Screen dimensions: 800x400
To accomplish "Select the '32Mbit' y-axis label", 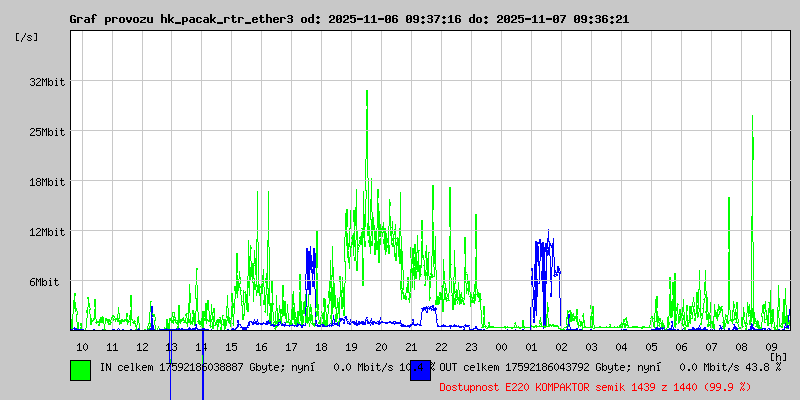I will click(x=46, y=82).
